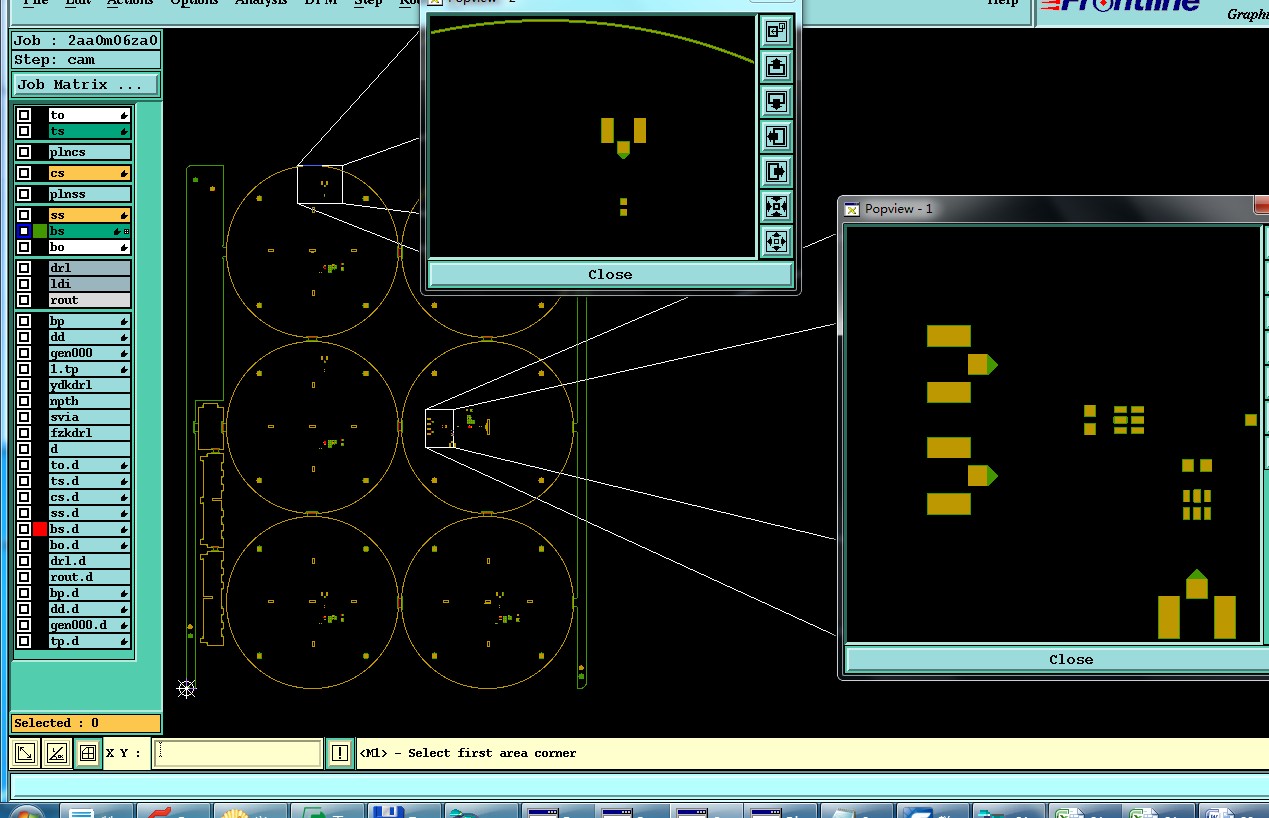Click pan right icon in Popview 2
The image size is (1269, 818).
pos(776,172)
